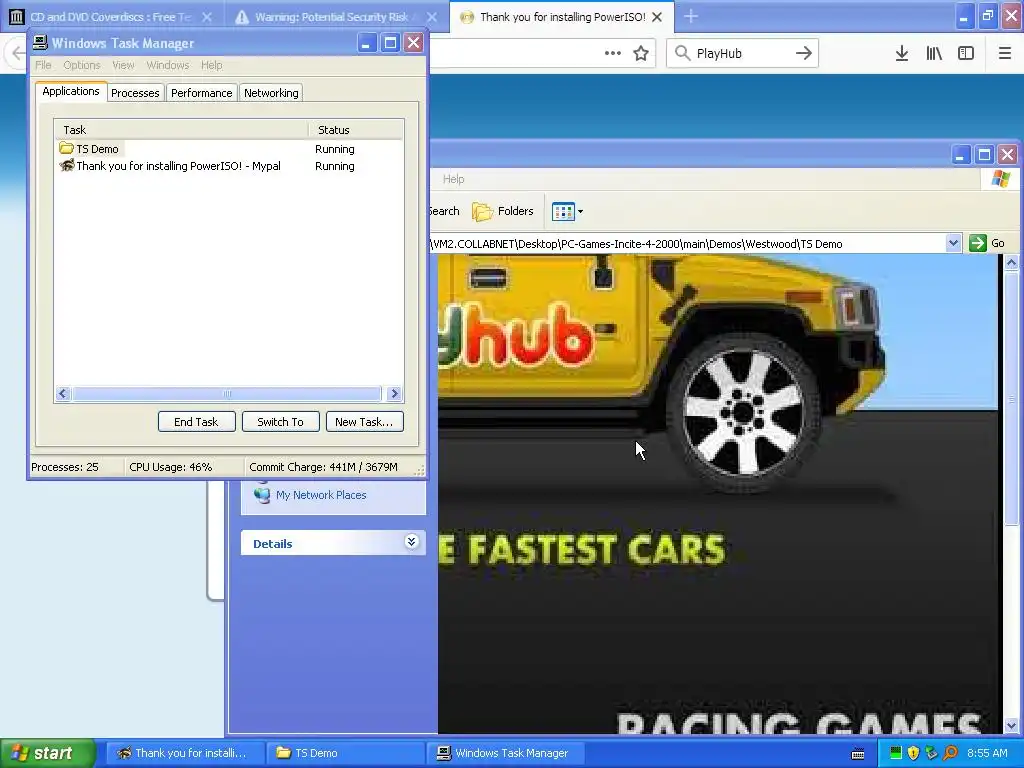
Task: Click the Windows flag logo in Explorer
Action: point(1000,179)
